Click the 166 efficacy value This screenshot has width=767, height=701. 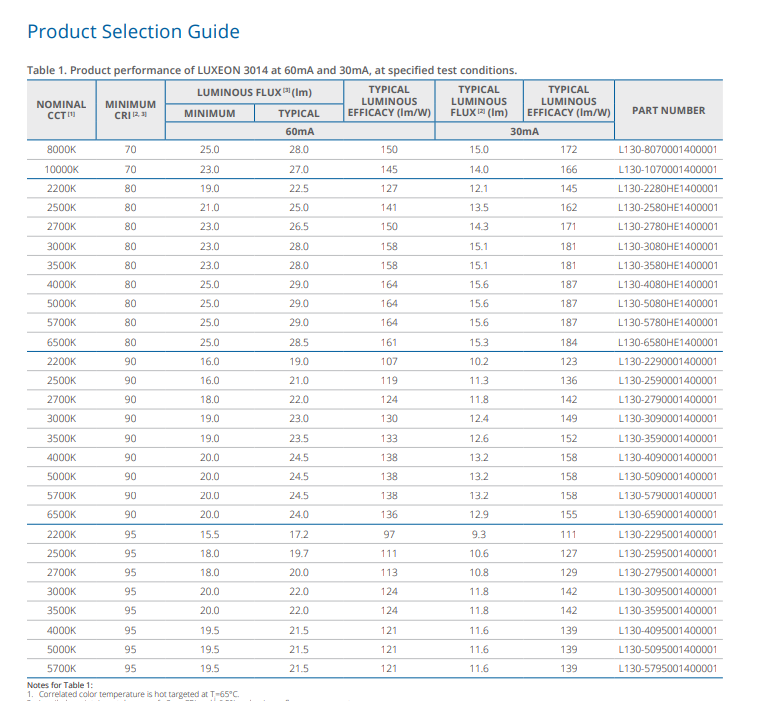pyautogui.click(x=568, y=170)
